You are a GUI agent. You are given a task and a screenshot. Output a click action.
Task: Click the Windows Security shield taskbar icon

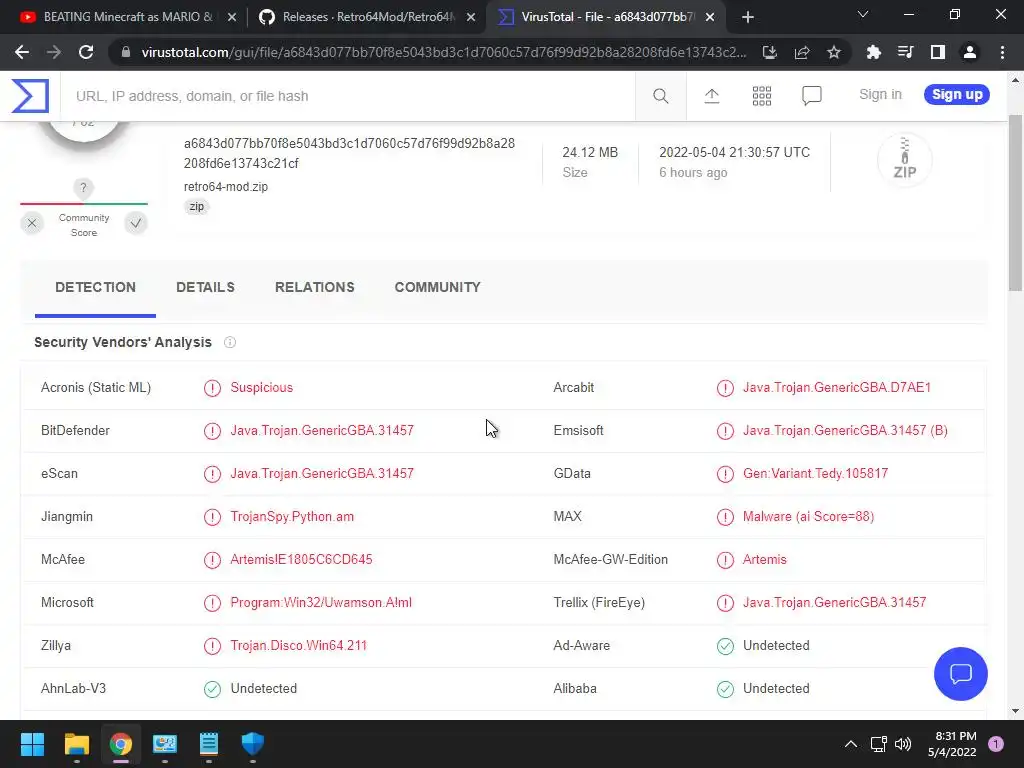coord(253,744)
